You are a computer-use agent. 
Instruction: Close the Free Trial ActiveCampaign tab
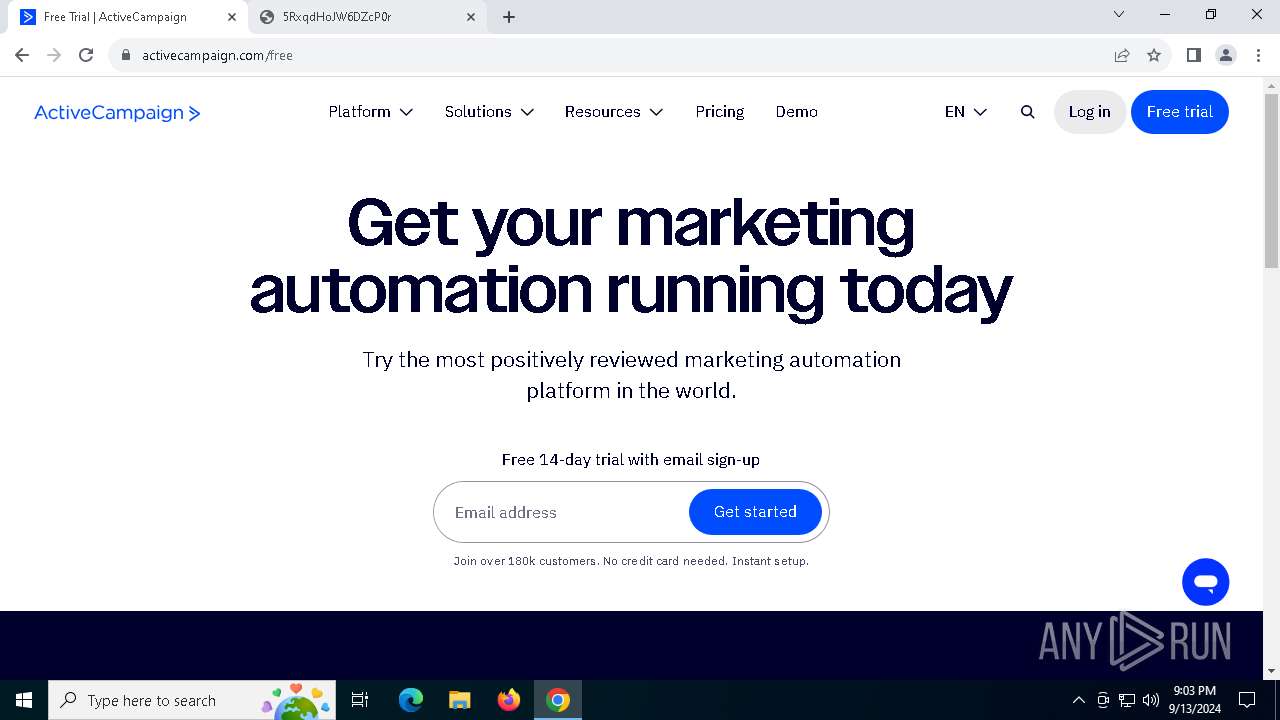(232, 17)
